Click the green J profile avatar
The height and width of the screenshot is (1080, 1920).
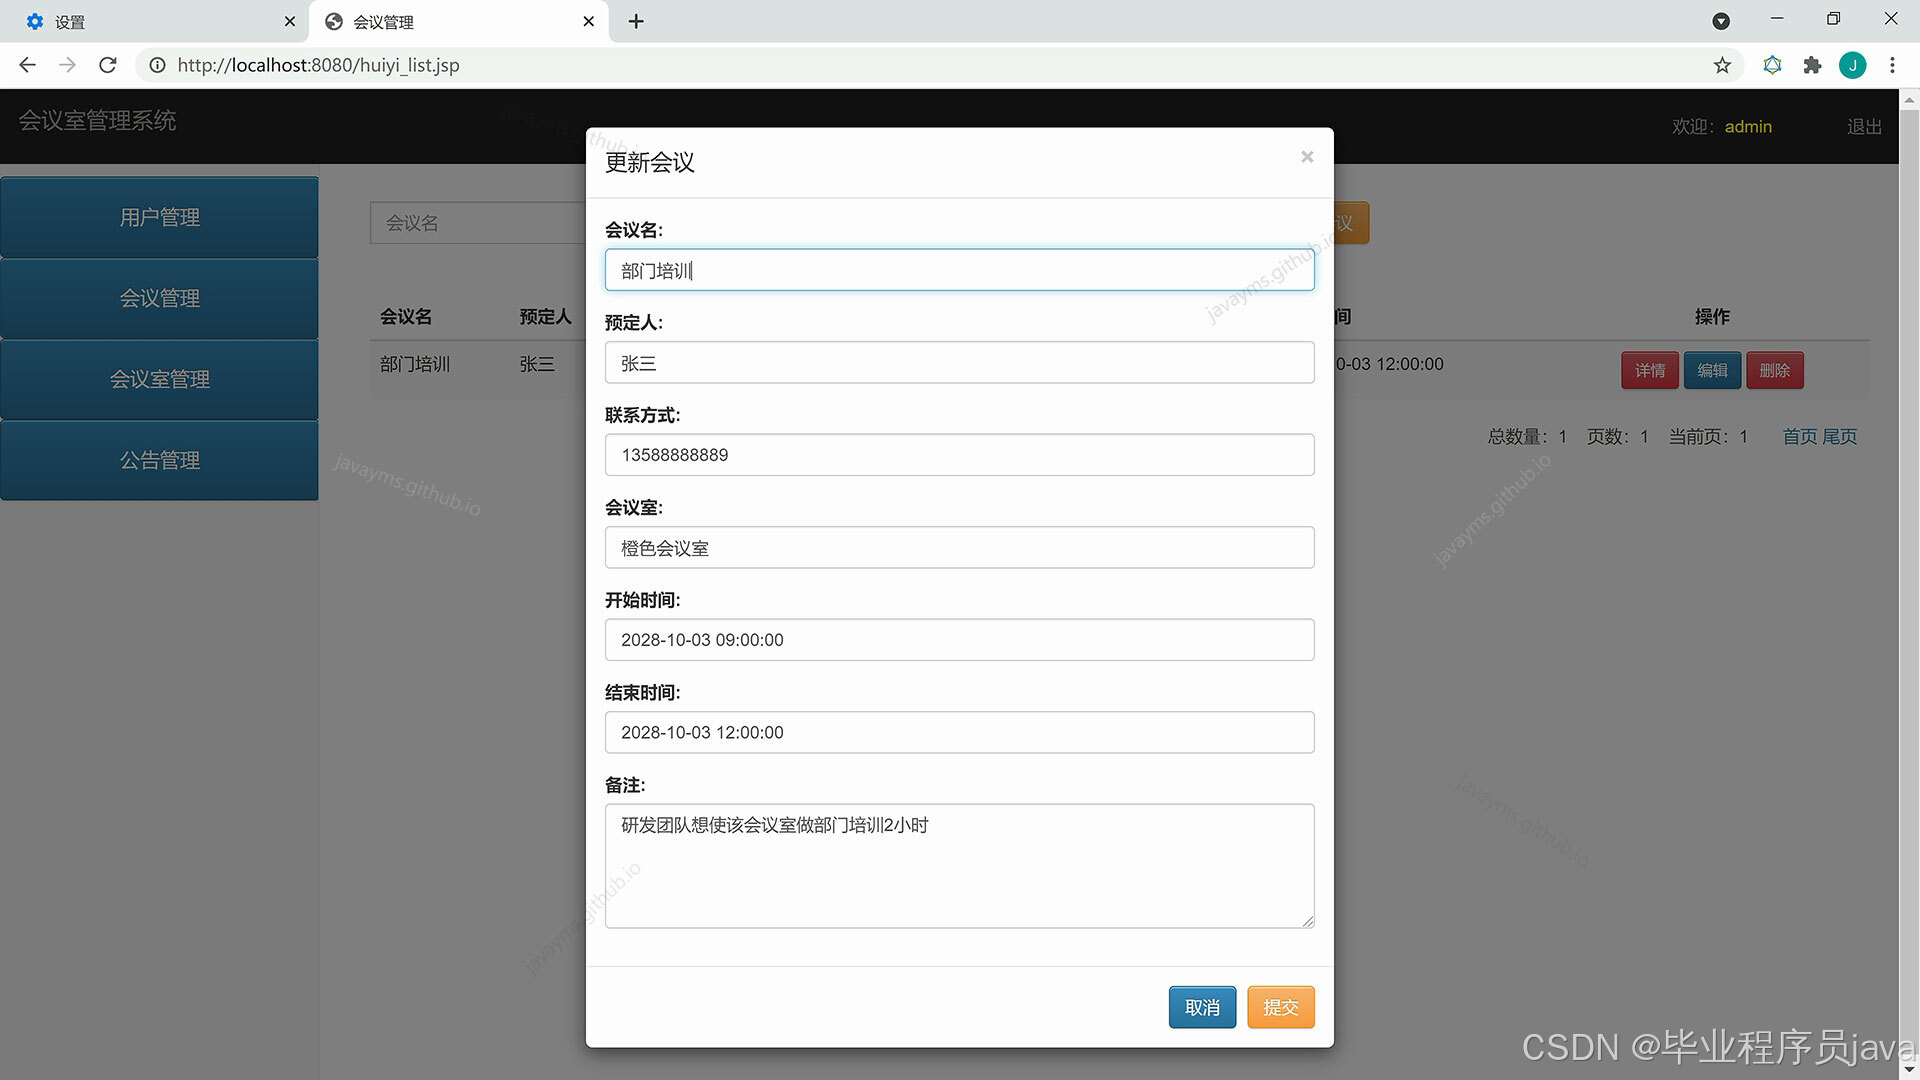coord(1852,65)
